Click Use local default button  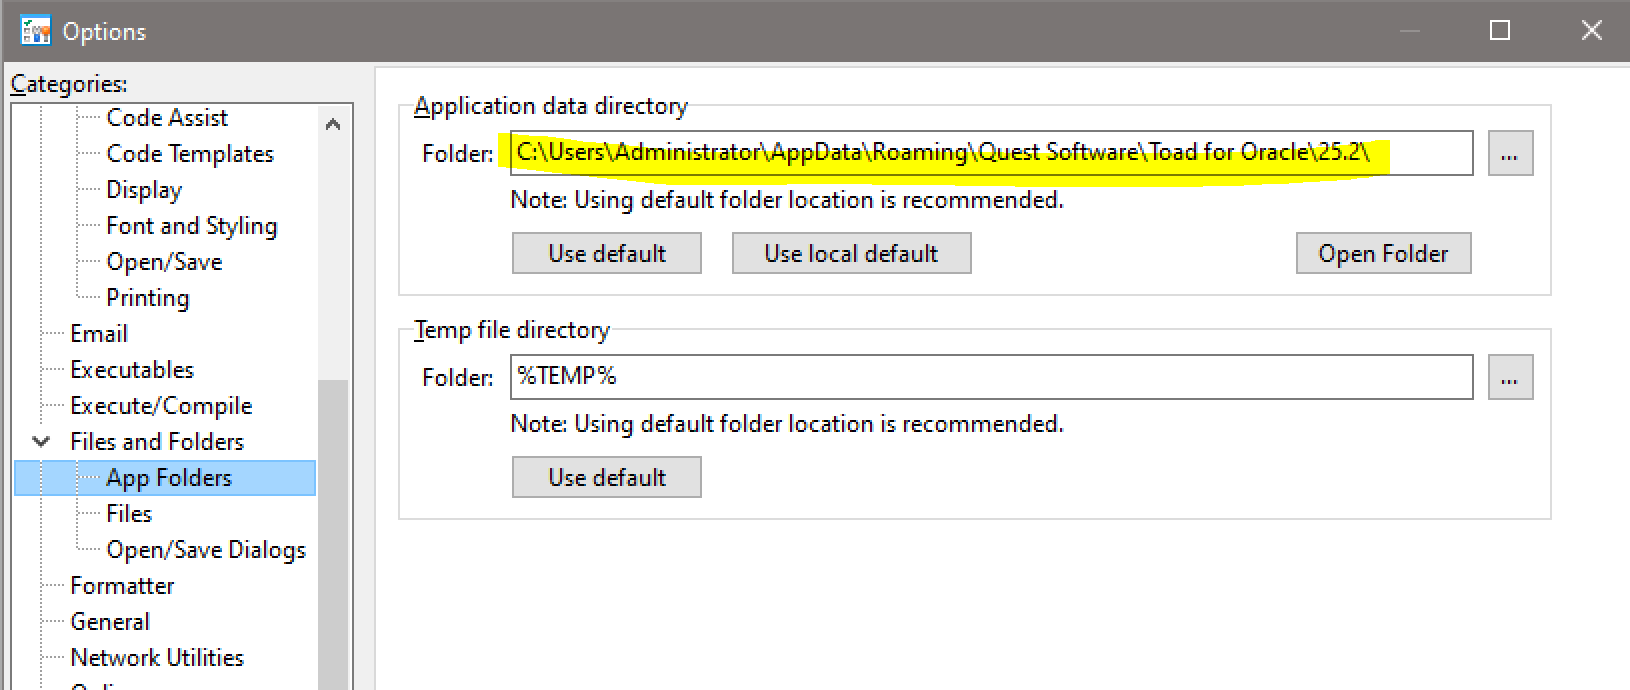[x=851, y=253]
